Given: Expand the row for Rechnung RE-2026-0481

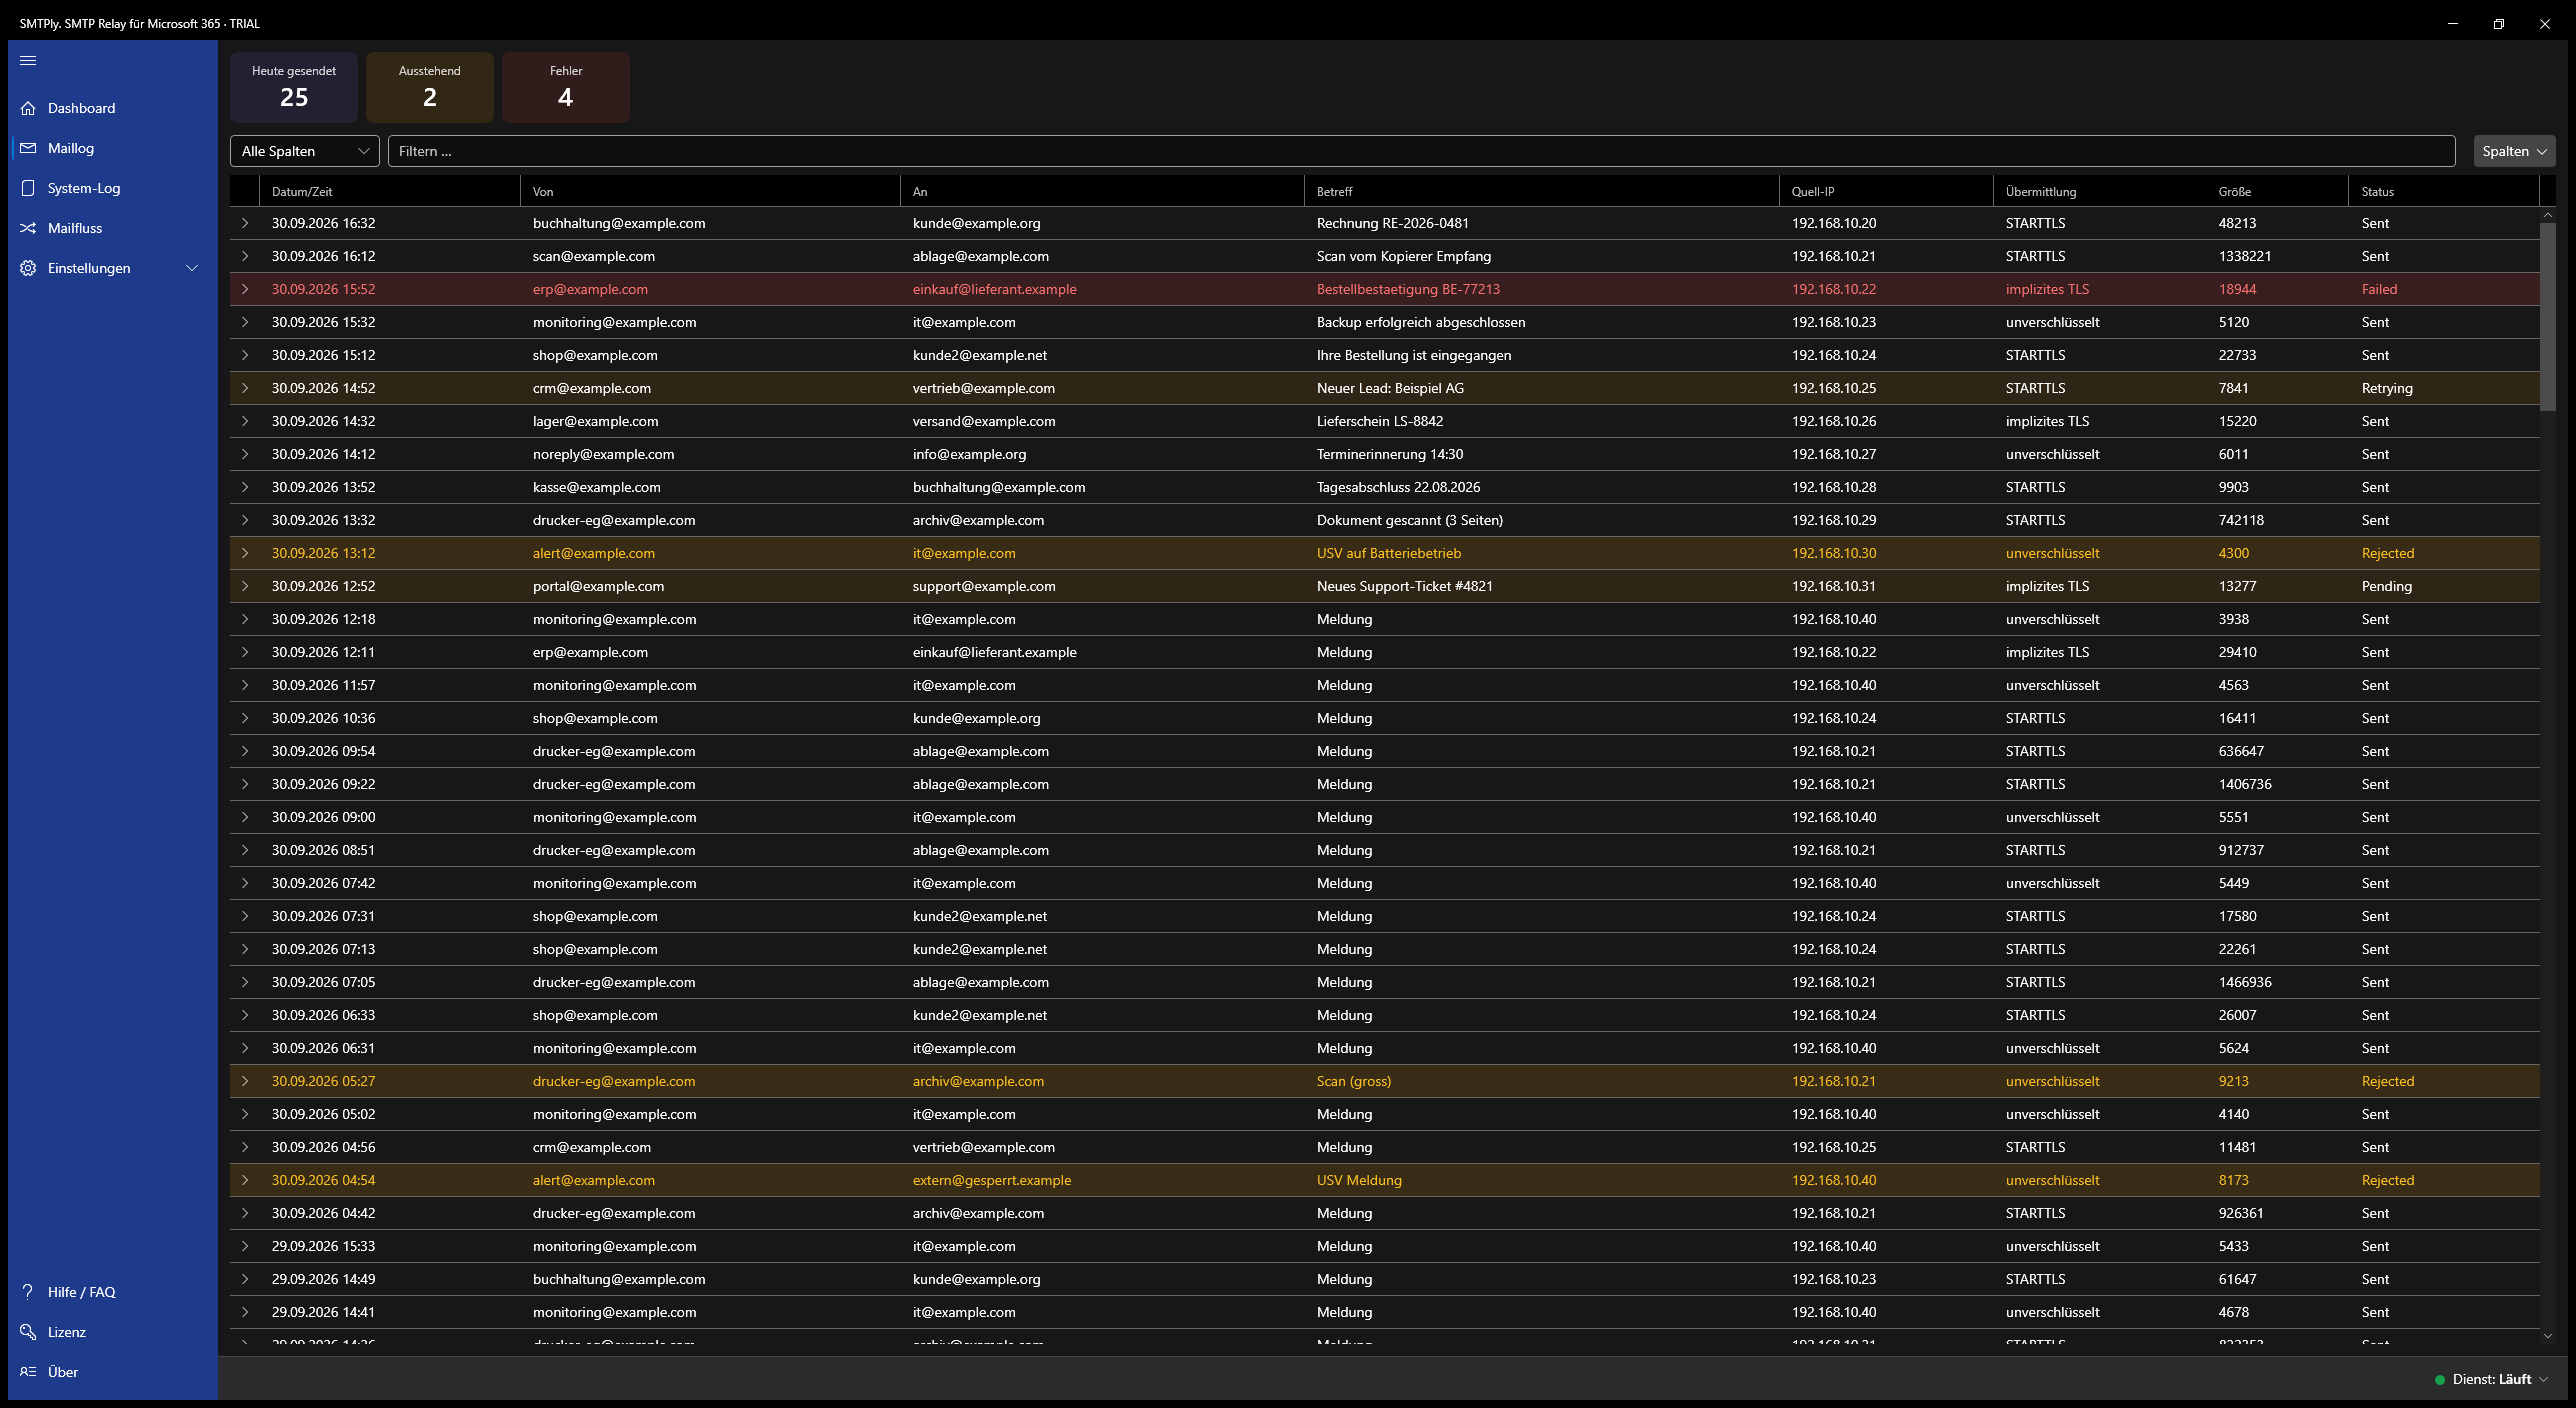Looking at the screenshot, I should click(x=245, y=223).
